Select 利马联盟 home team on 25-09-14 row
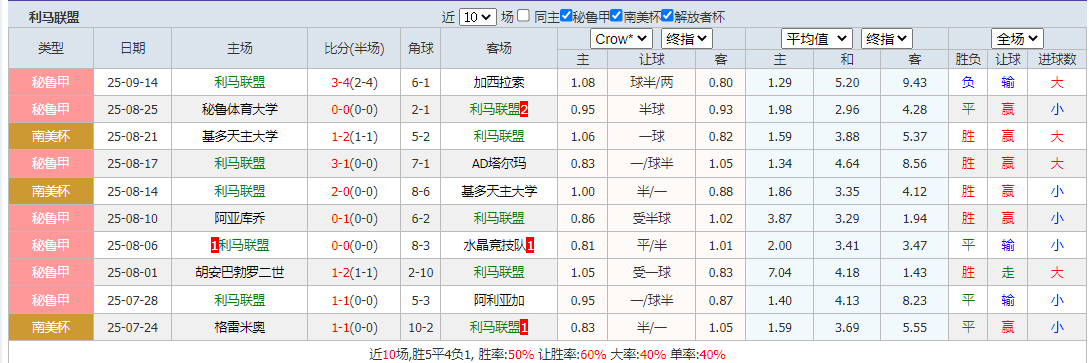The height and width of the screenshot is (363, 1089). click(x=240, y=83)
